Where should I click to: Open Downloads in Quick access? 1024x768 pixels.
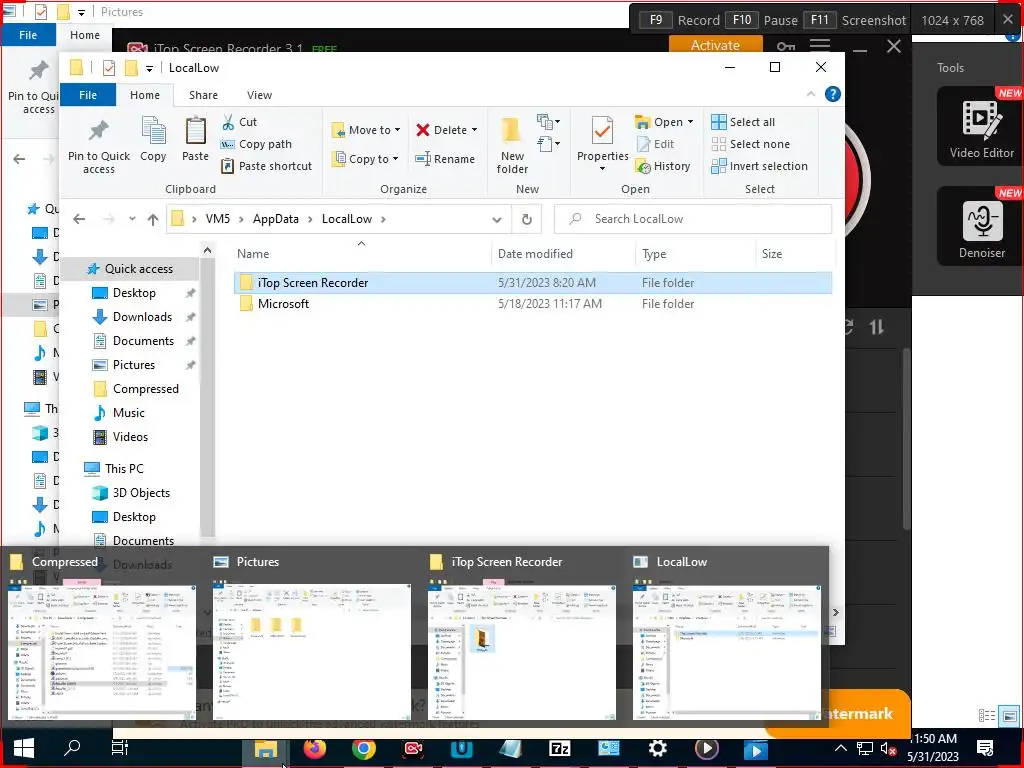(x=142, y=317)
